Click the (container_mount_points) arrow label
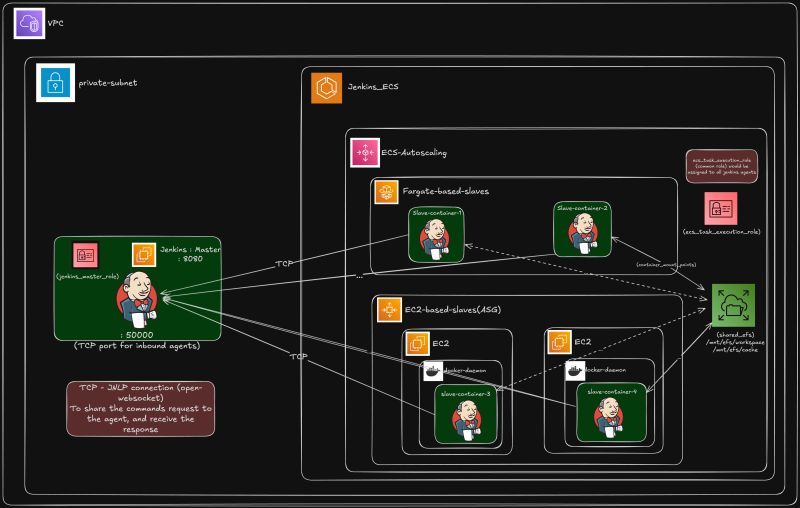This screenshot has height=508, width=800. tap(666, 265)
